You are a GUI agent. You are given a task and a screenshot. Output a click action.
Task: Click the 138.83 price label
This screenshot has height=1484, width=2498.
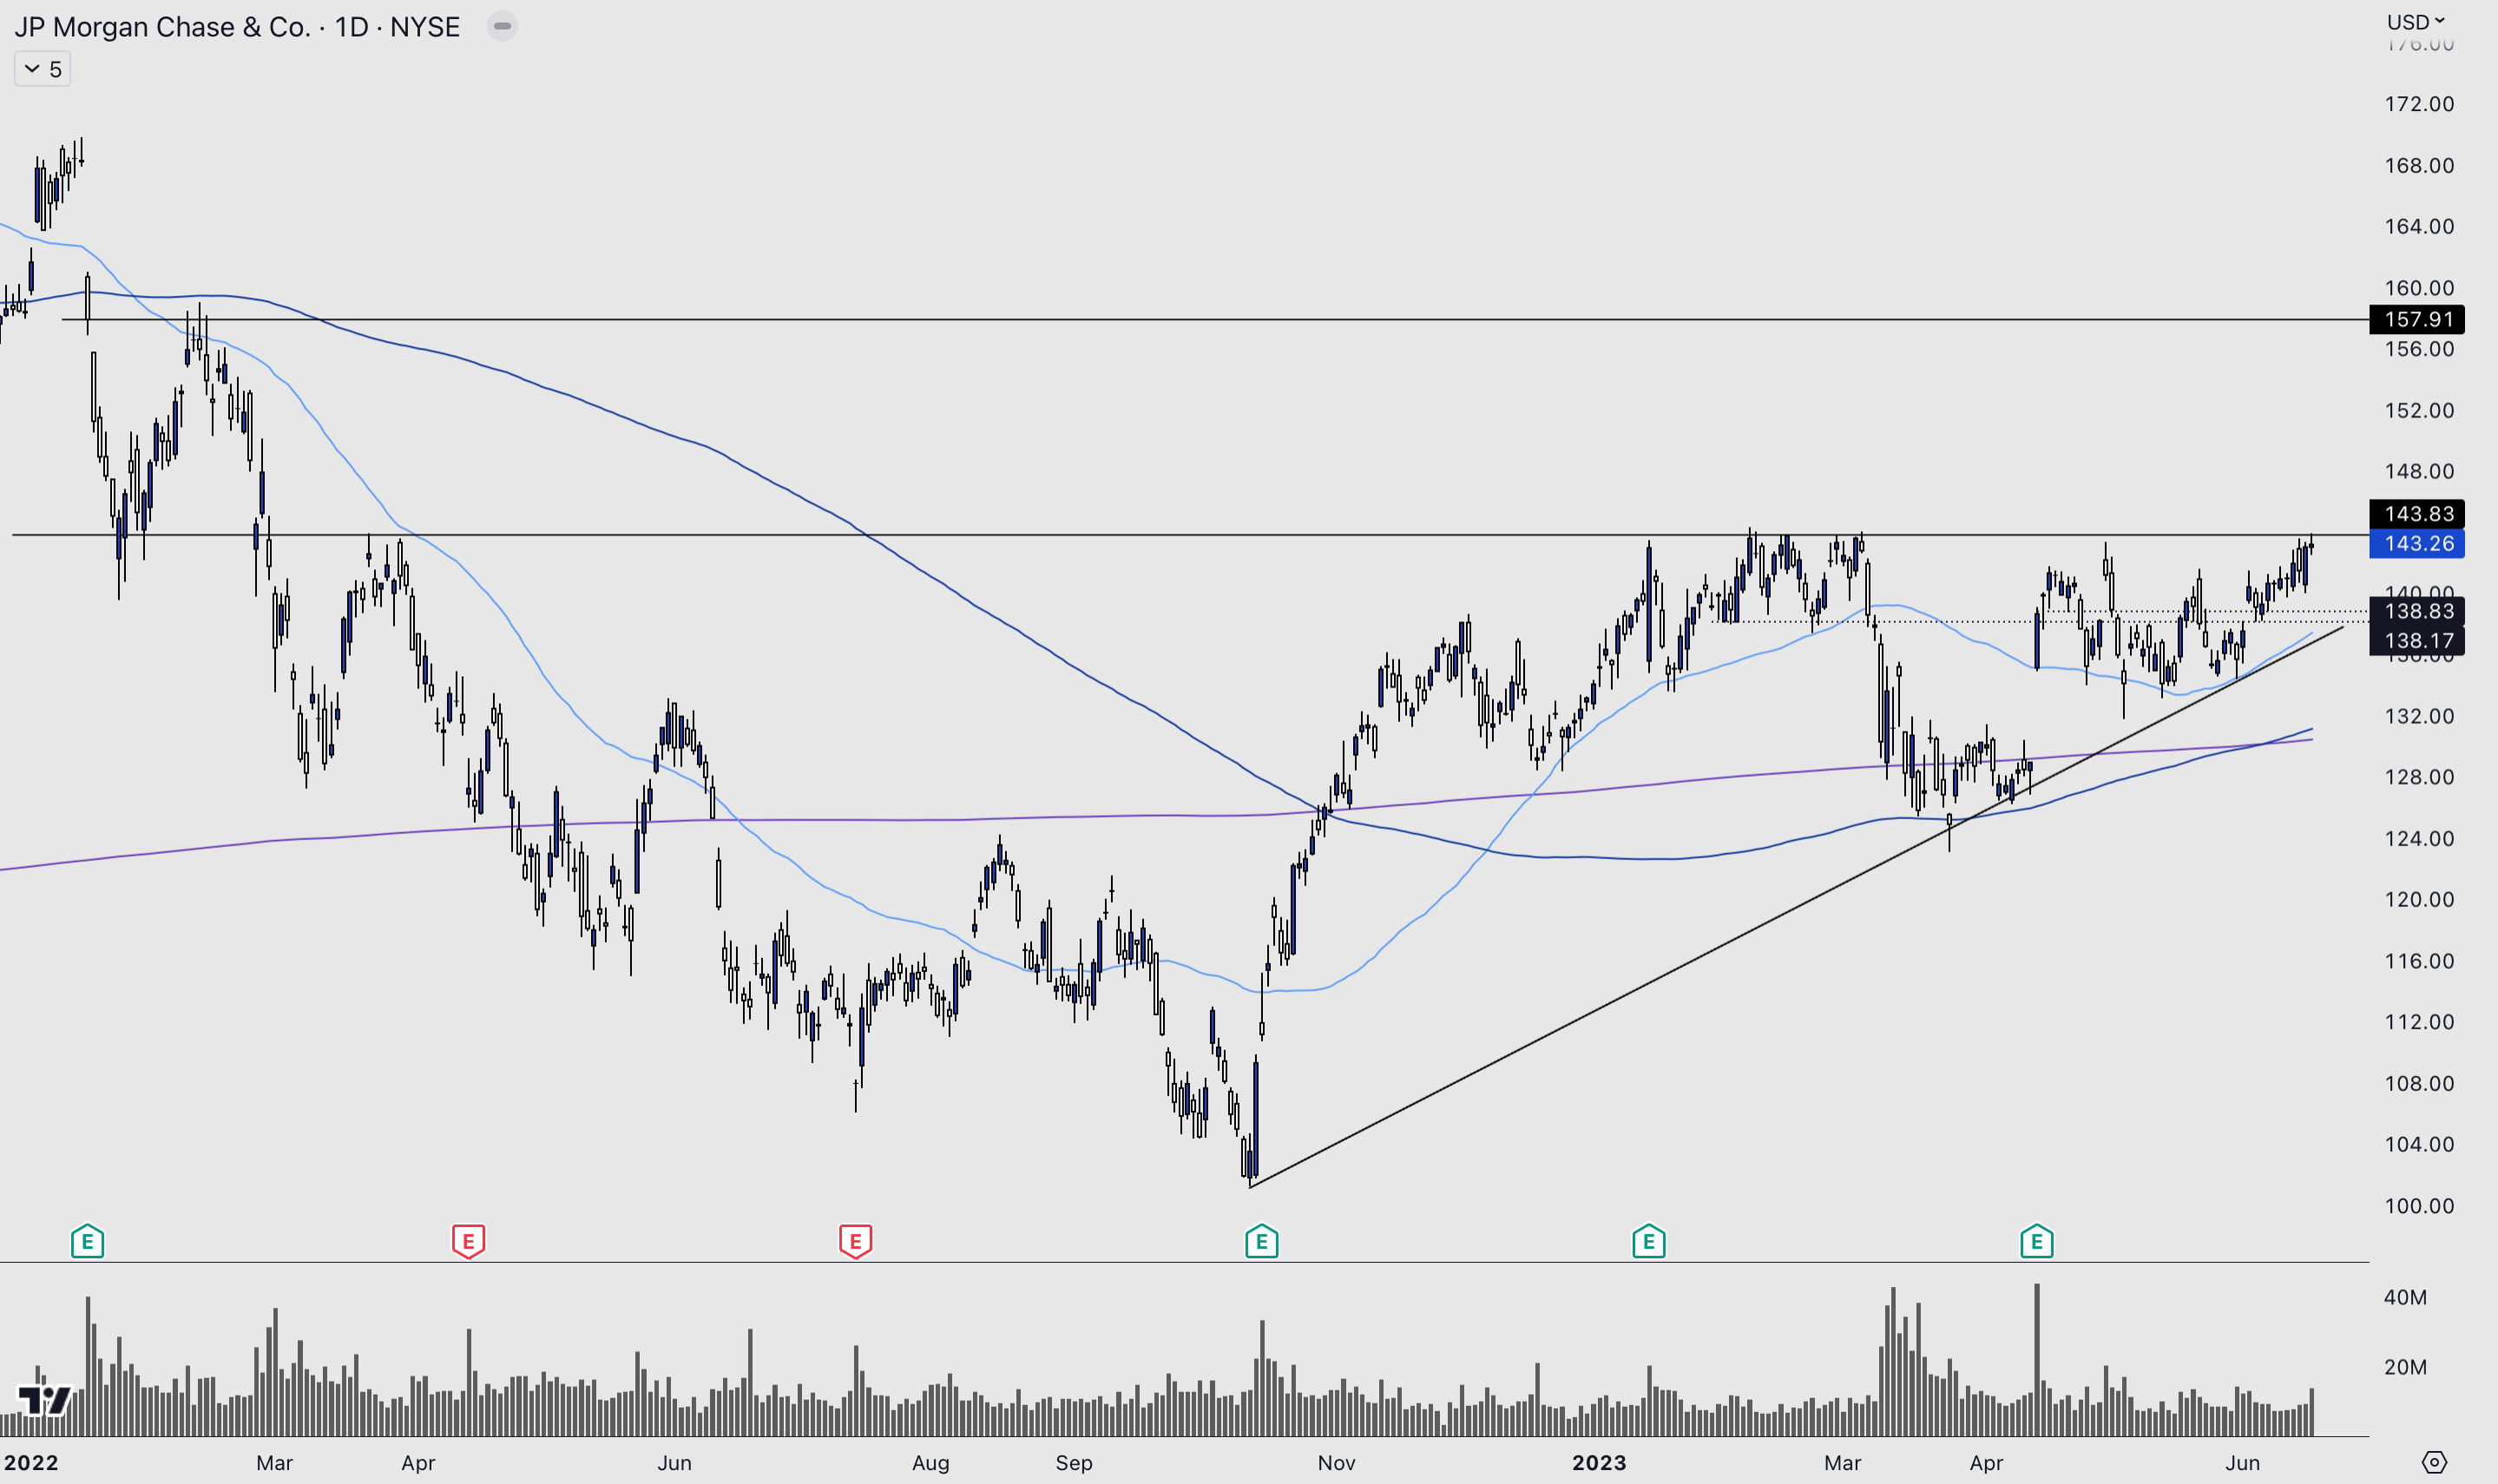pos(2417,611)
